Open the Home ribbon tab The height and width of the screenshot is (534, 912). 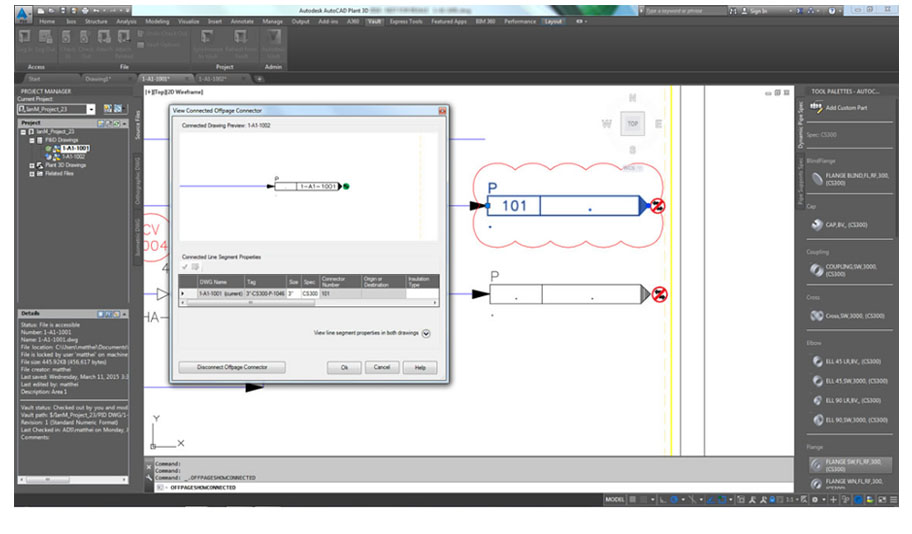(x=47, y=22)
